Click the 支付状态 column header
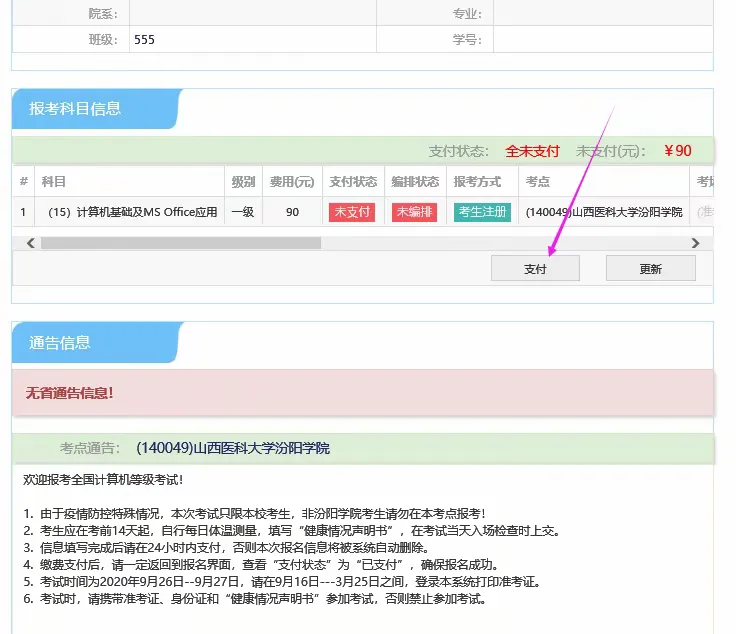Image resolution: width=736 pixels, height=634 pixels. pyautogui.click(x=353, y=182)
